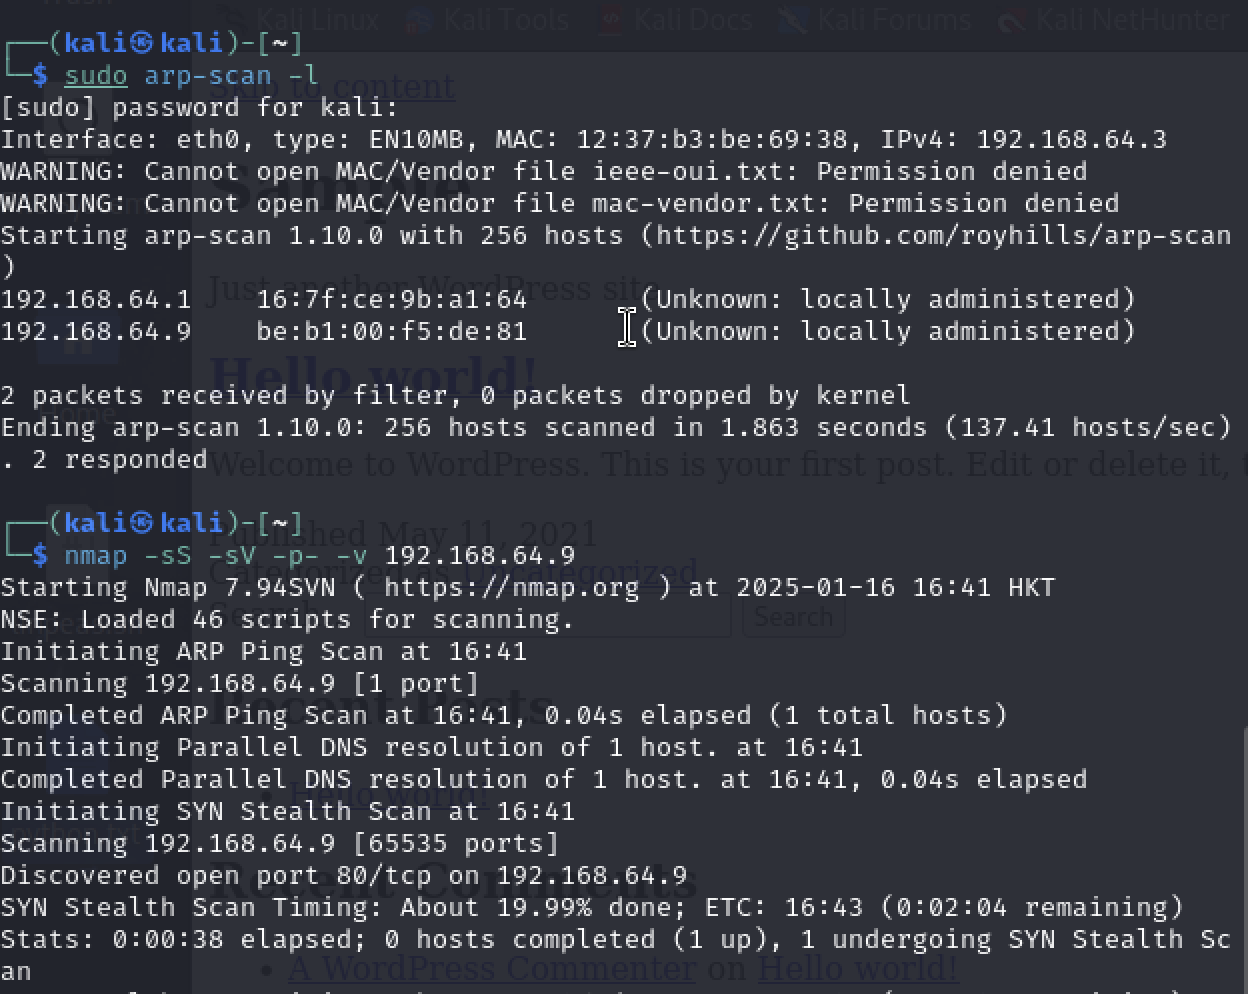This screenshot has width=1248, height=994.
Task: Click the MAC address be:b1:00:f5:de:81
Action: pos(391,332)
